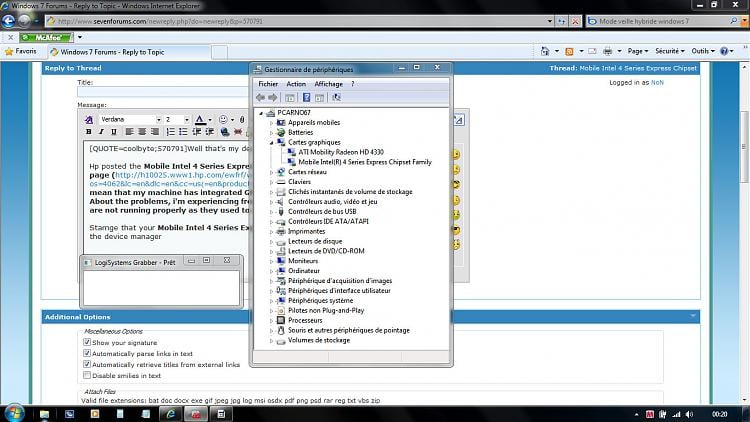Open the Verdana font dropdown
The image size is (750, 422).
158,120
